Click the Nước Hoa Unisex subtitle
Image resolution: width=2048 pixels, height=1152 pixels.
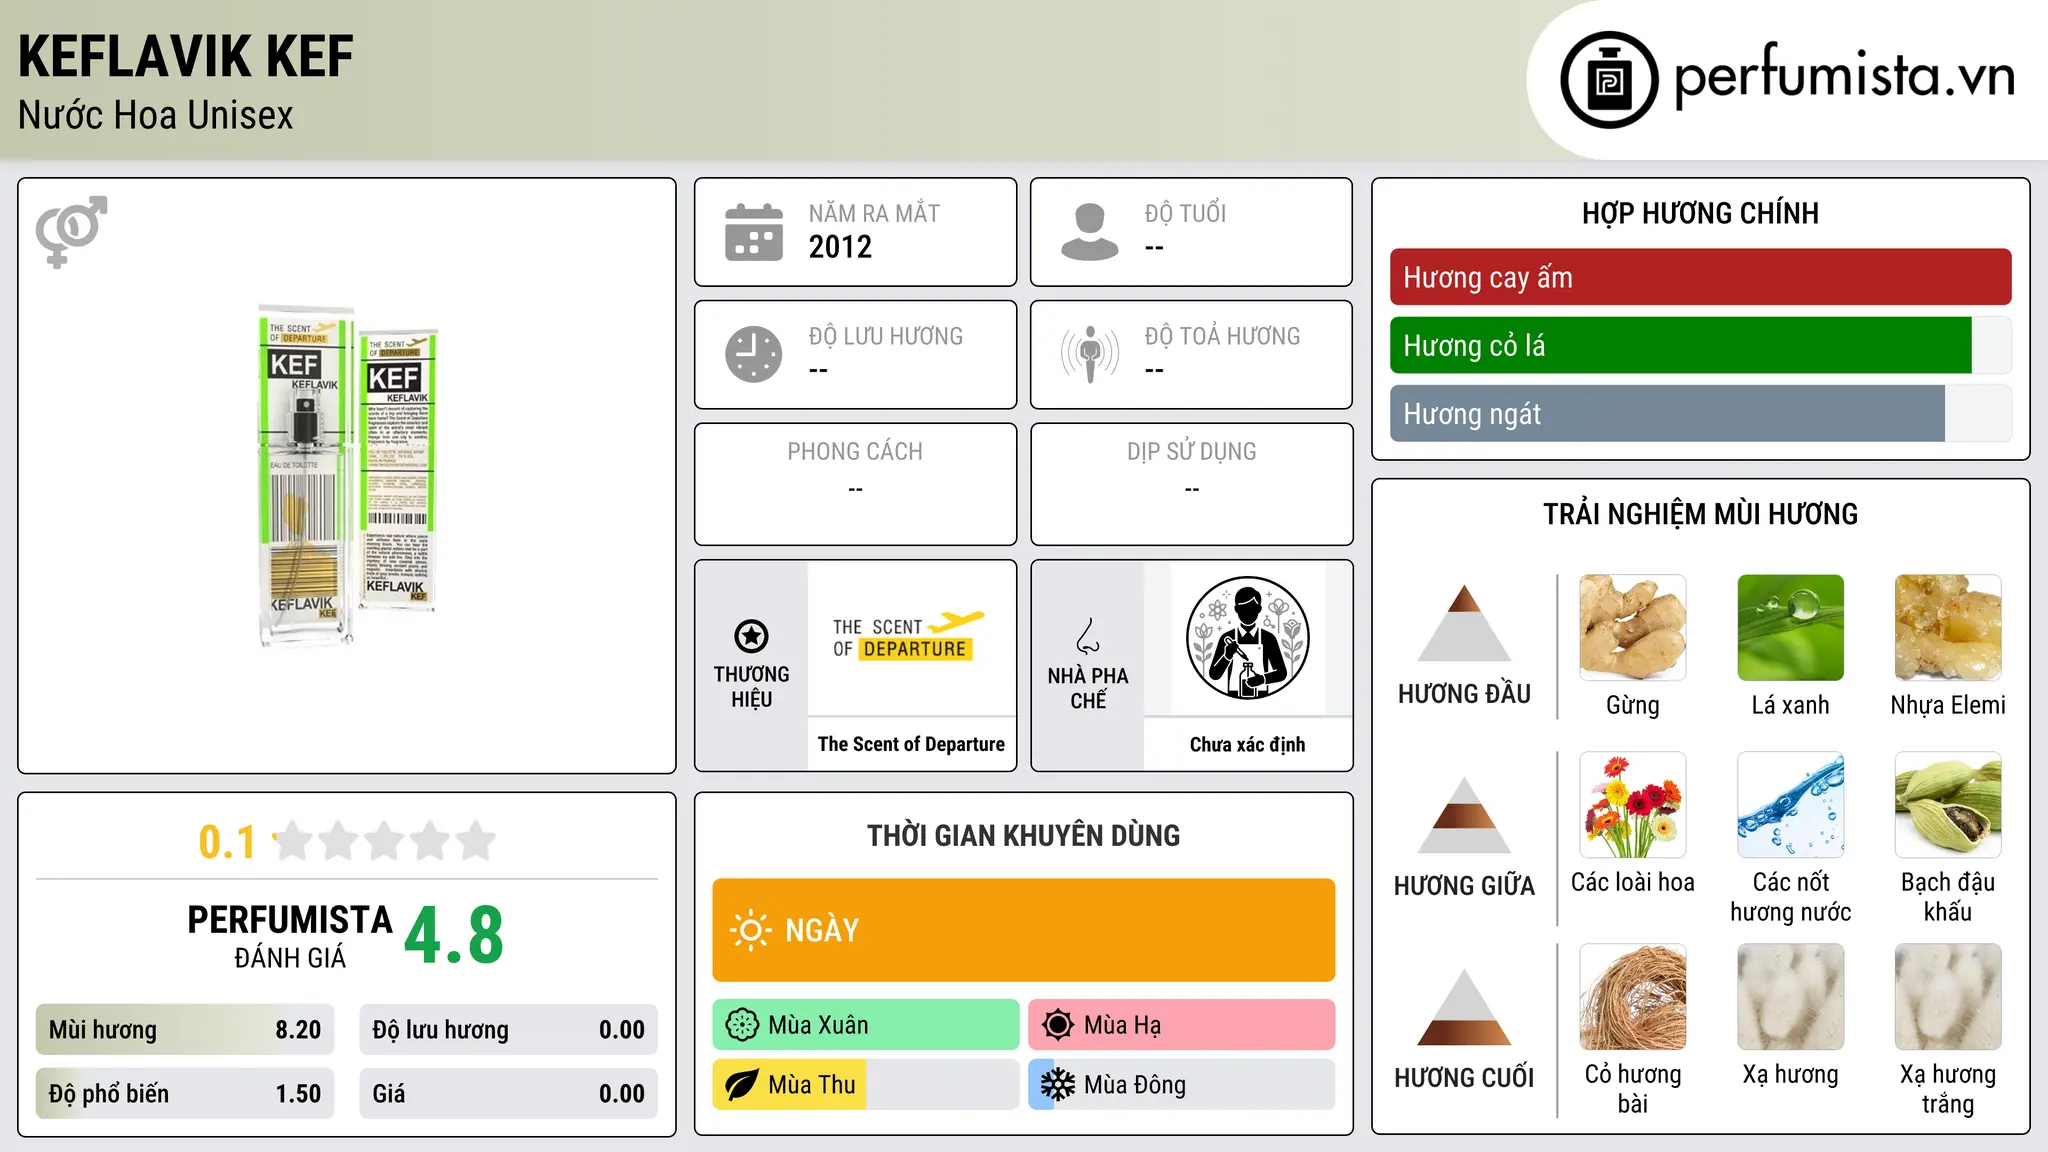coord(156,116)
